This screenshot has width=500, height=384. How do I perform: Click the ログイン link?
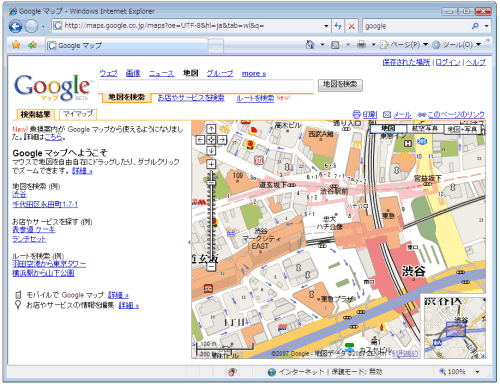point(448,62)
